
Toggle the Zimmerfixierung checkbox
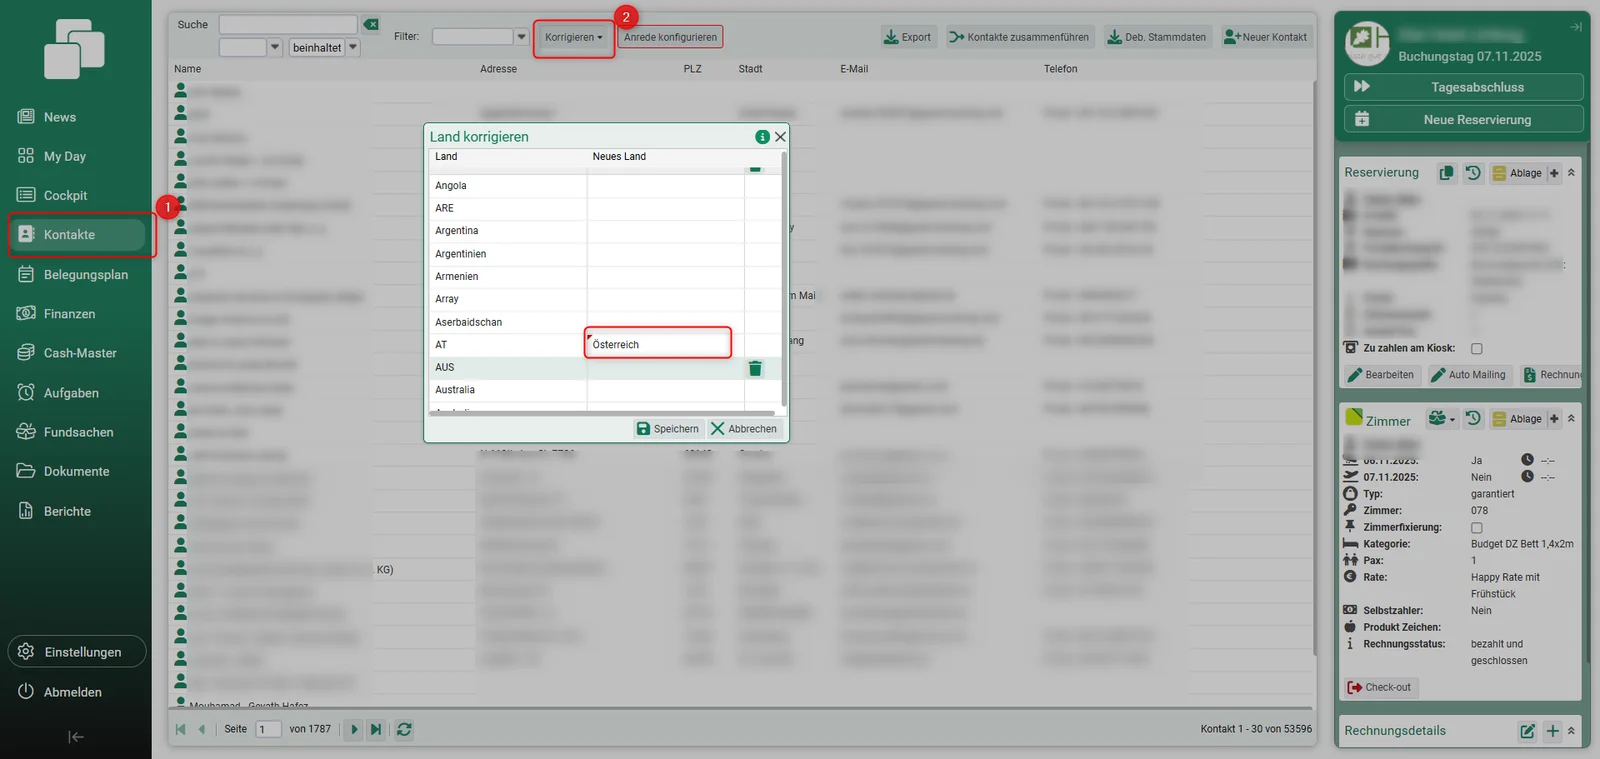coord(1477,528)
